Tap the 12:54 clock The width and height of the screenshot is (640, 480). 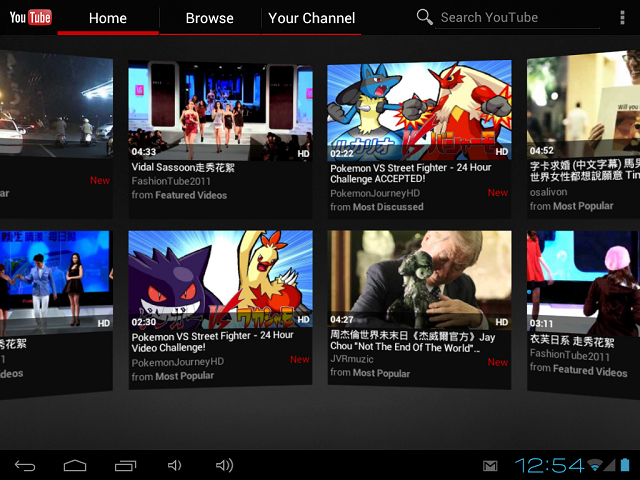549,465
